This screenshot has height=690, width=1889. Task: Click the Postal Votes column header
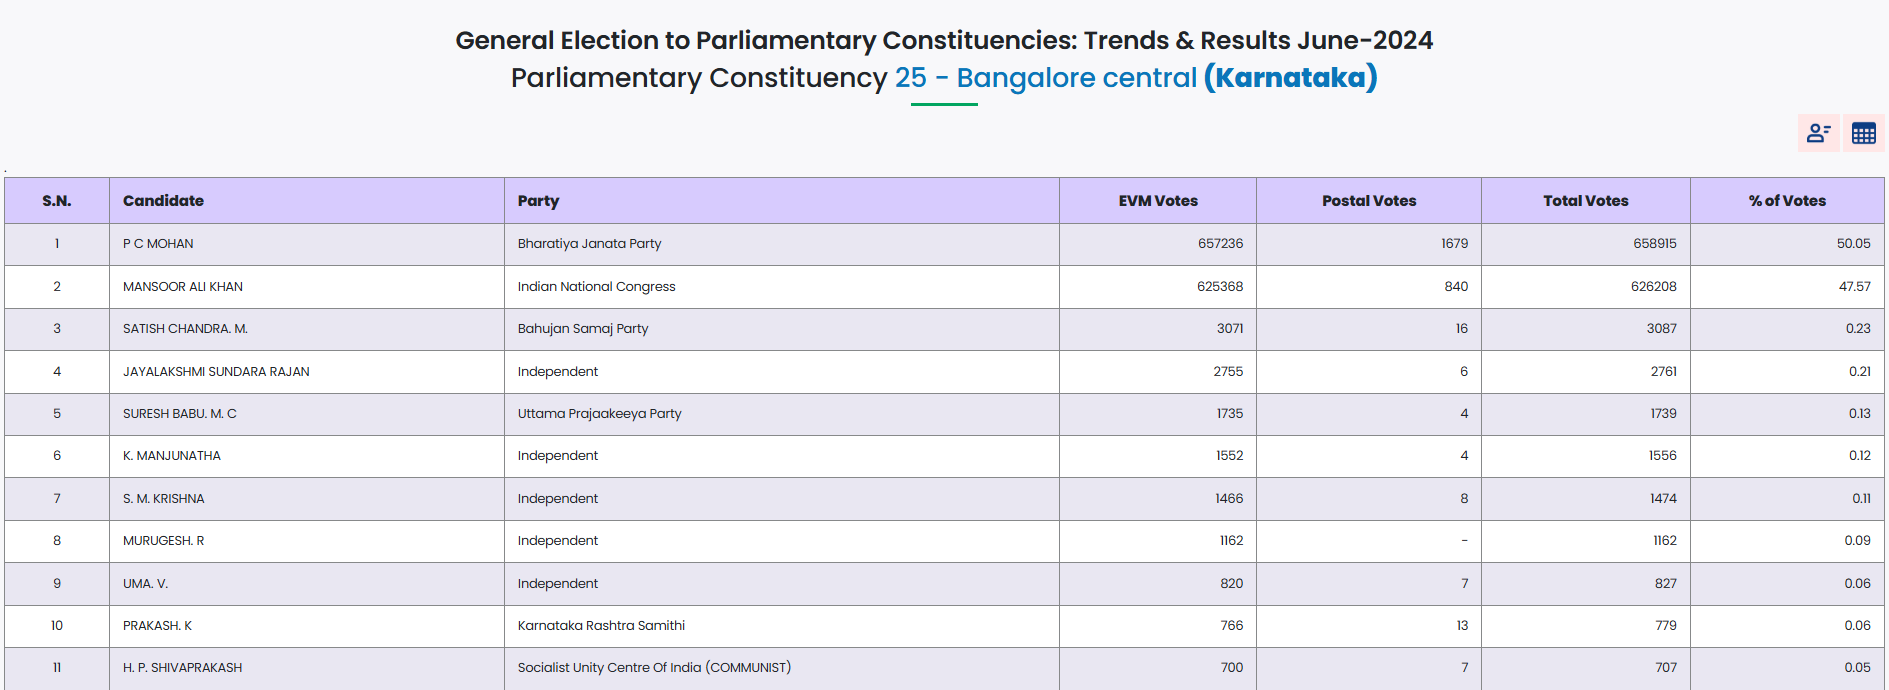coord(1368,201)
